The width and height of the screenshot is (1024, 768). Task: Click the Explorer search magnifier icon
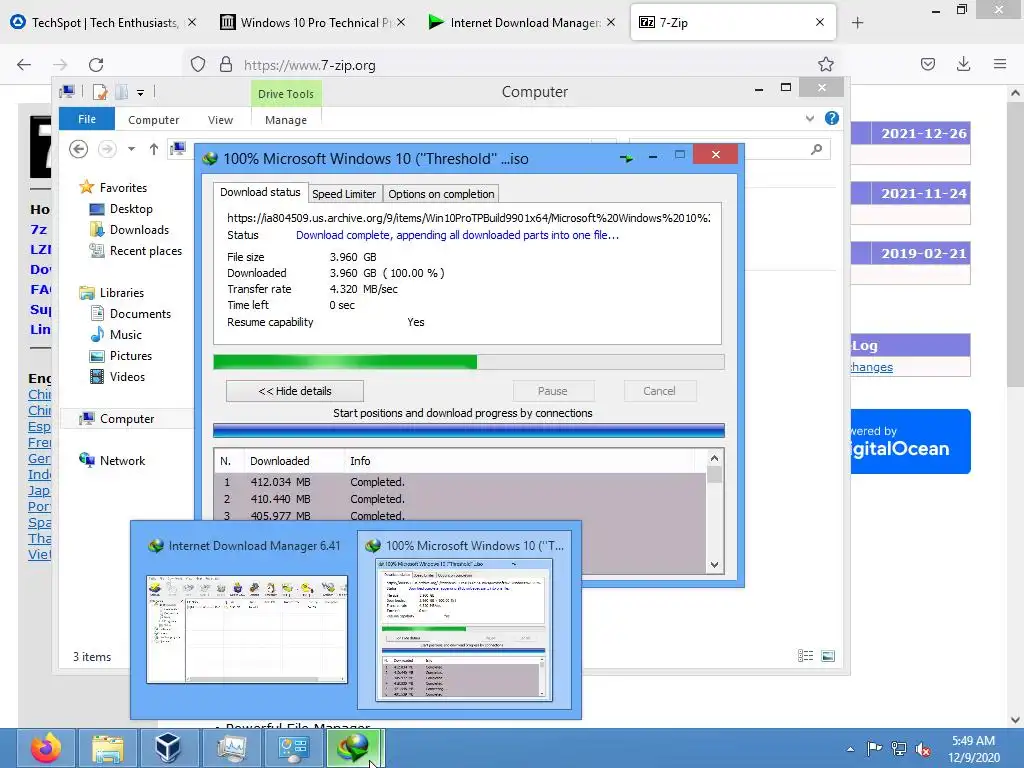(x=816, y=150)
